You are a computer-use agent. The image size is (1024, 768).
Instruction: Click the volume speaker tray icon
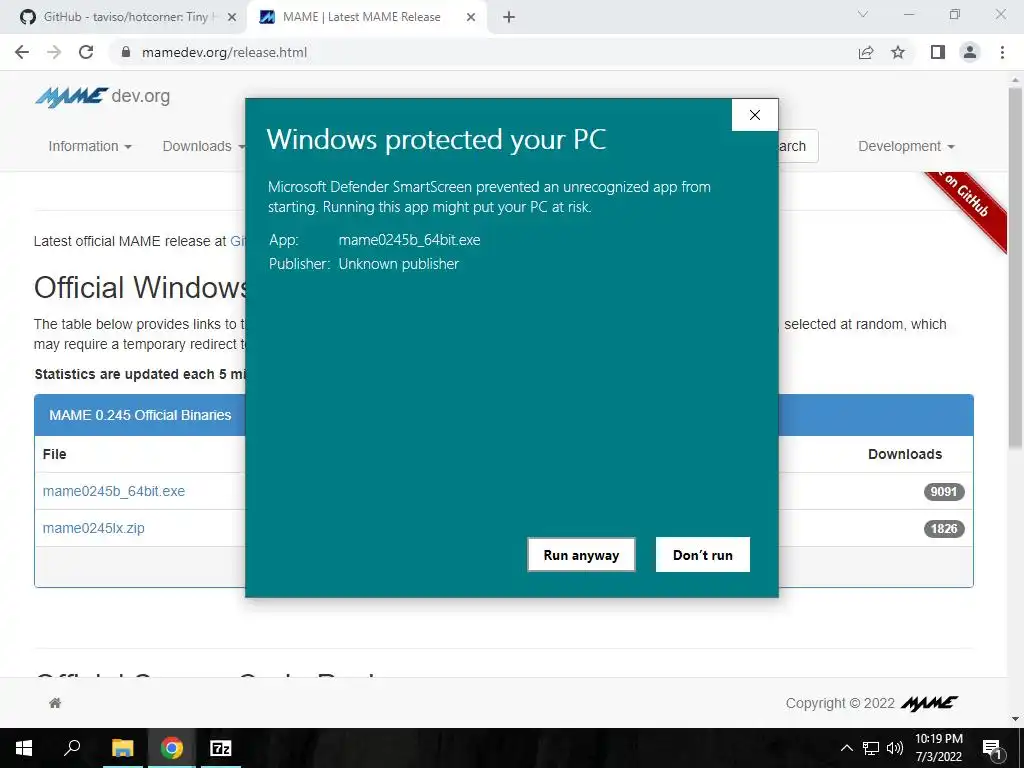click(x=895, y=748)
